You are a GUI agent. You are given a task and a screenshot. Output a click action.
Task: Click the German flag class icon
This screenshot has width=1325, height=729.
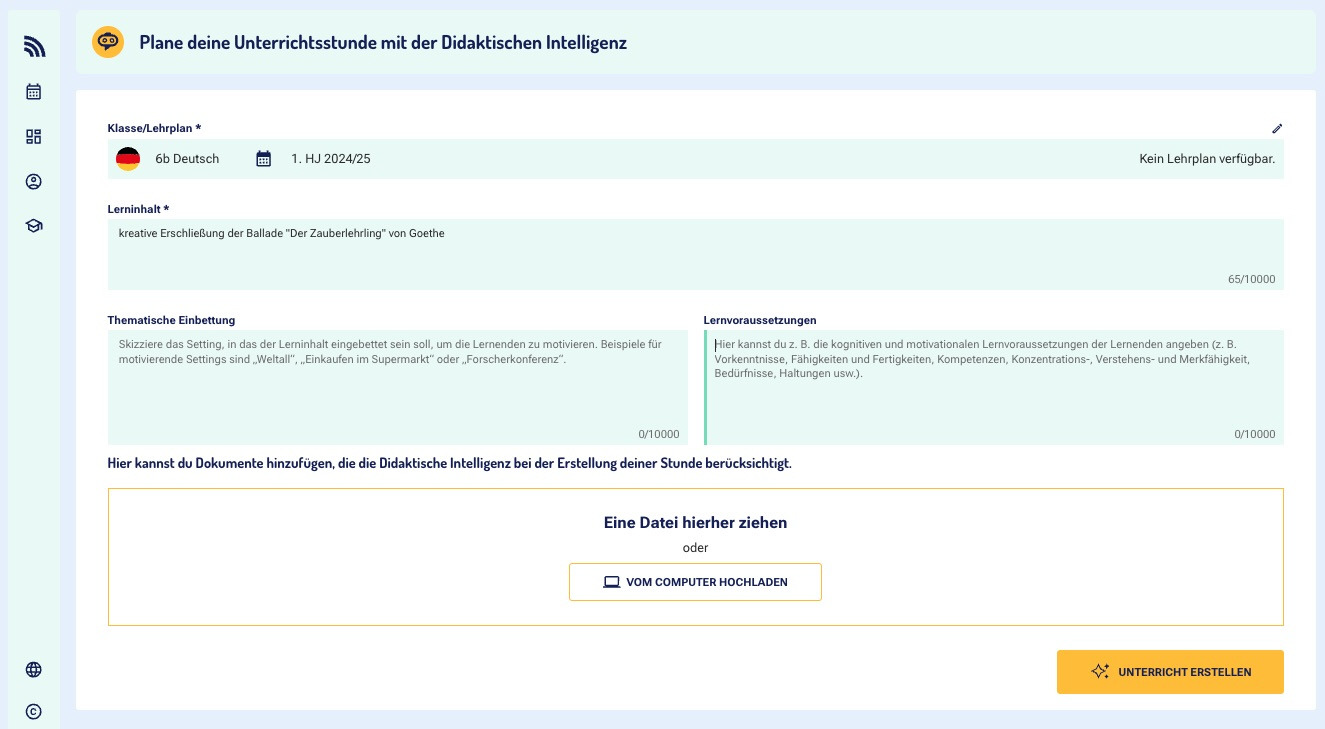[x=128, y=158]
